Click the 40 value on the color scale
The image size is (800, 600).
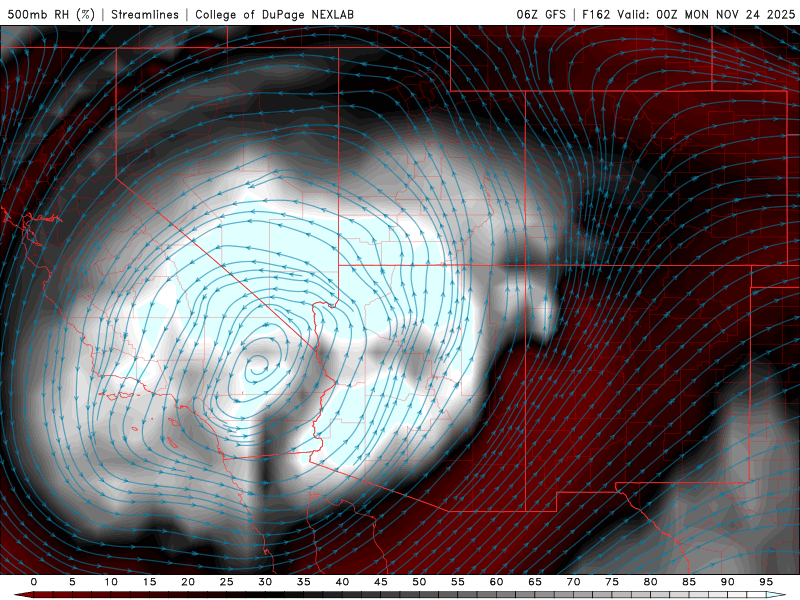(342, 582)
